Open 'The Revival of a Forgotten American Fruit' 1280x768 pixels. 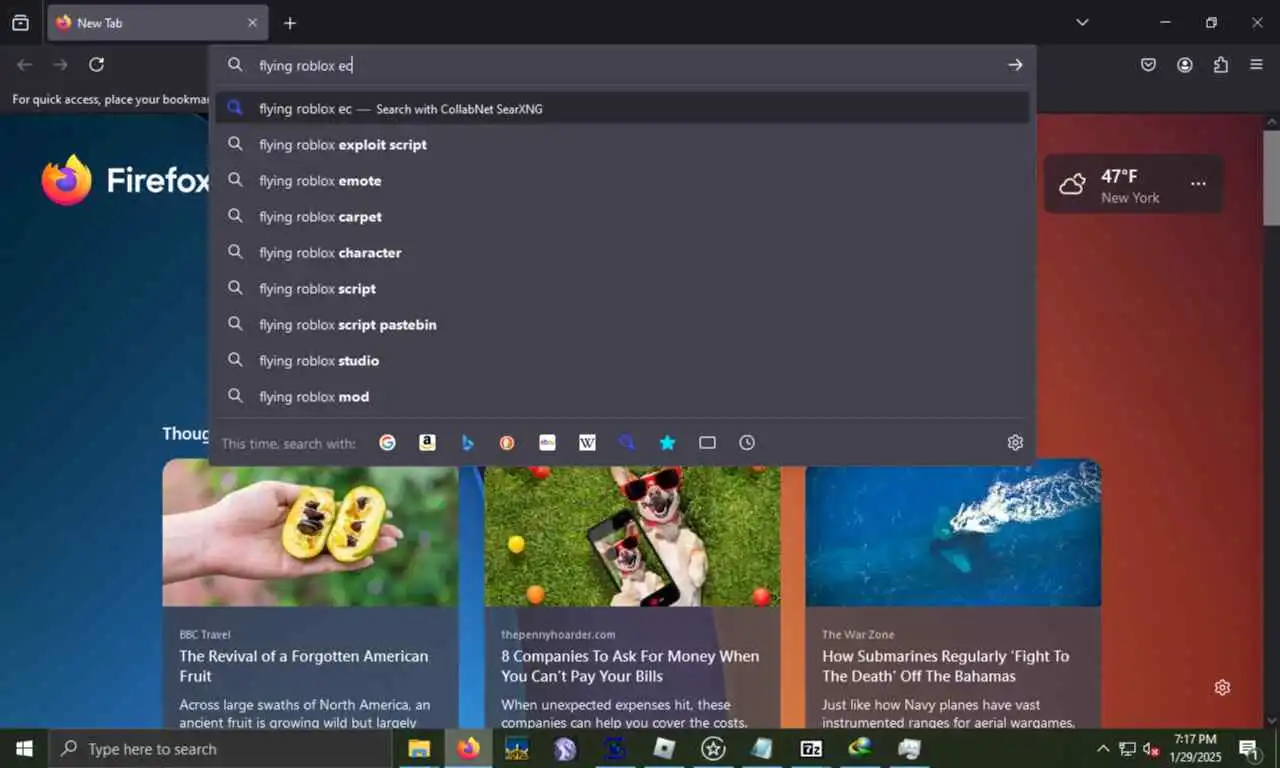click(x=304, y=666)
